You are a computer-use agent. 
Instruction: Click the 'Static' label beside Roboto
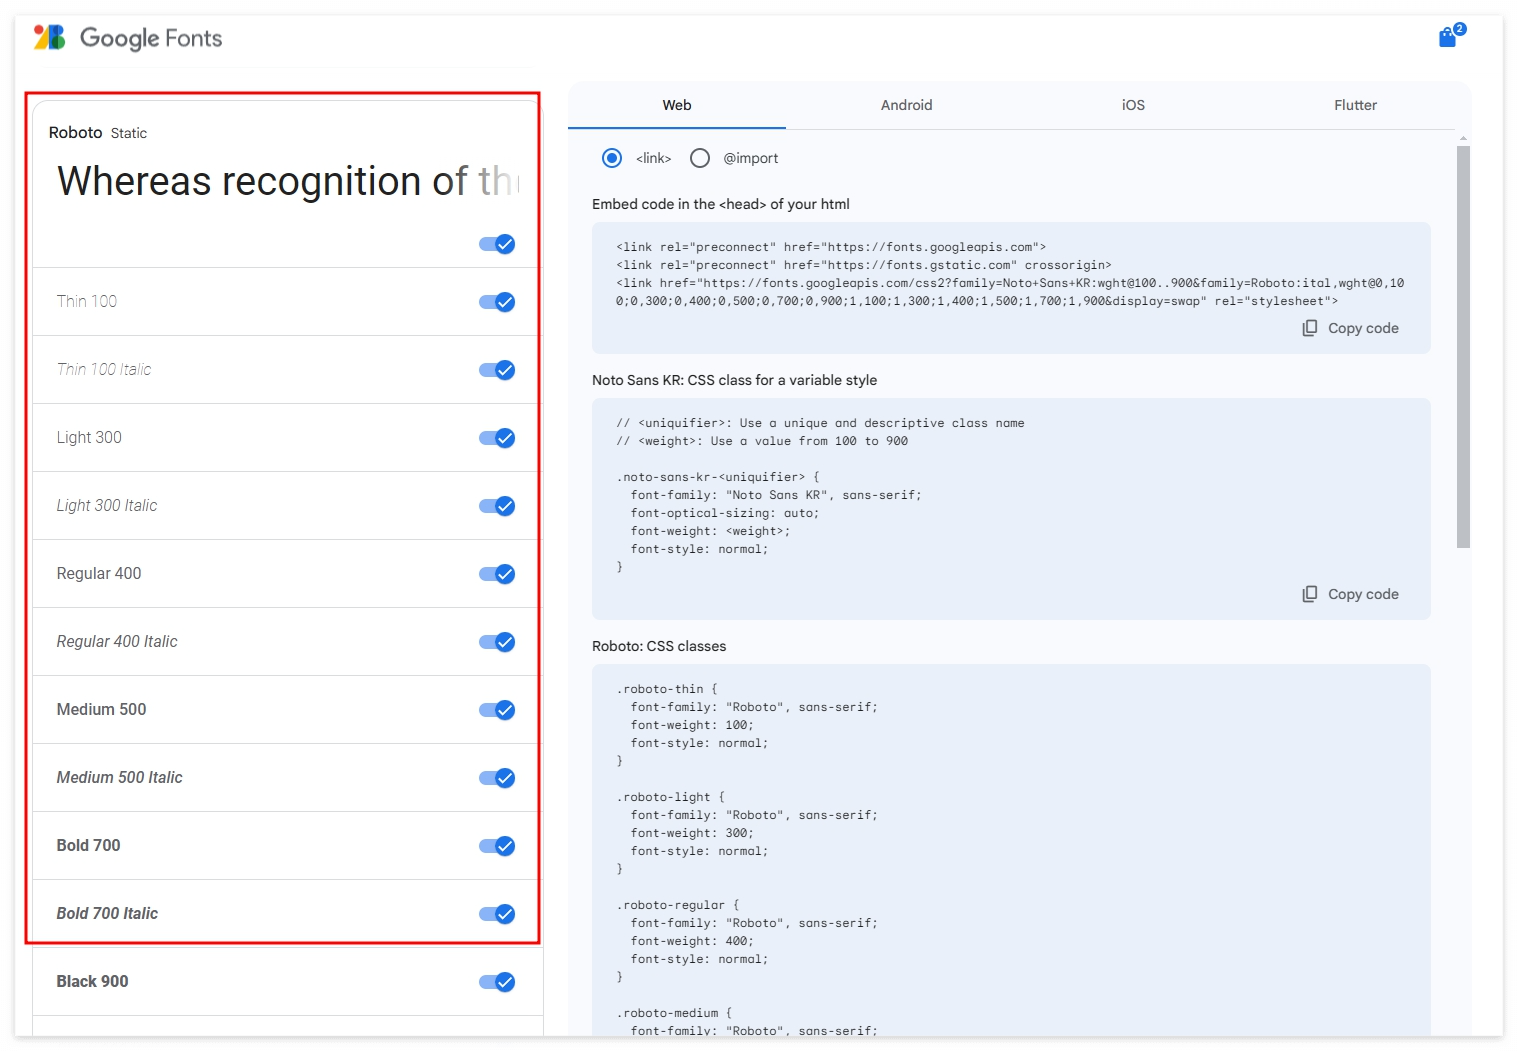[x=129, y=133]
